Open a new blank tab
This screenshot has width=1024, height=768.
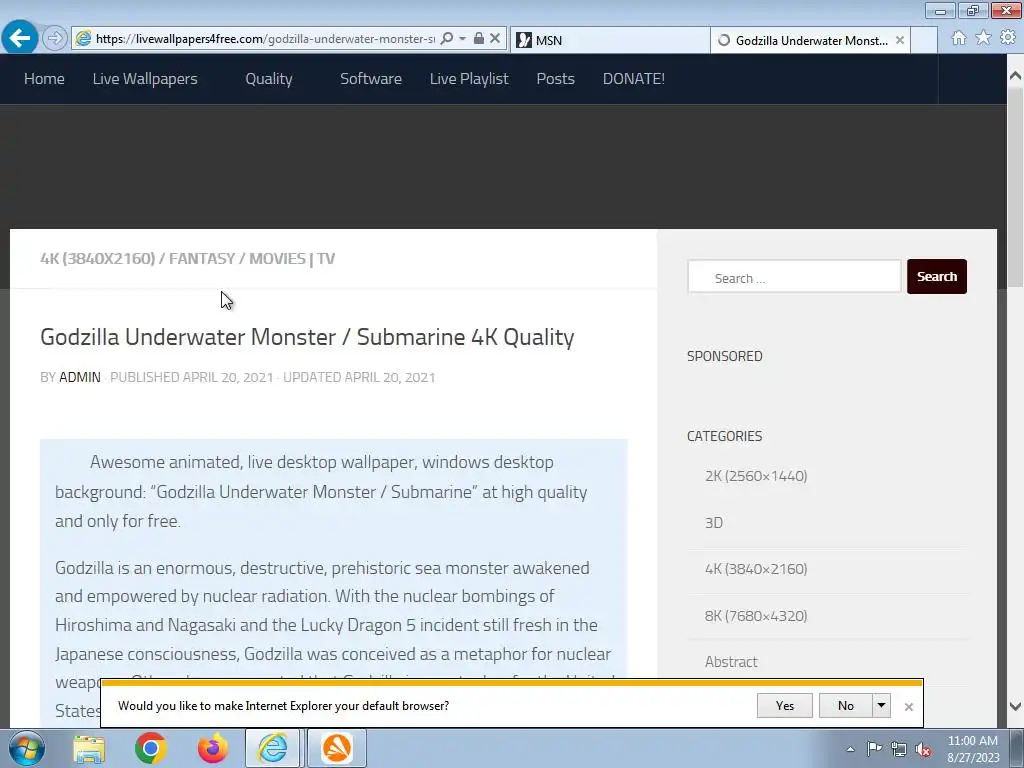[924, 40]
